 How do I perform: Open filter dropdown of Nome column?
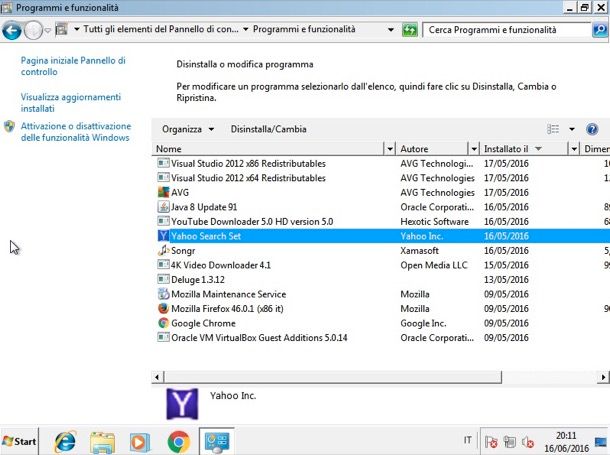coord(389,149)
